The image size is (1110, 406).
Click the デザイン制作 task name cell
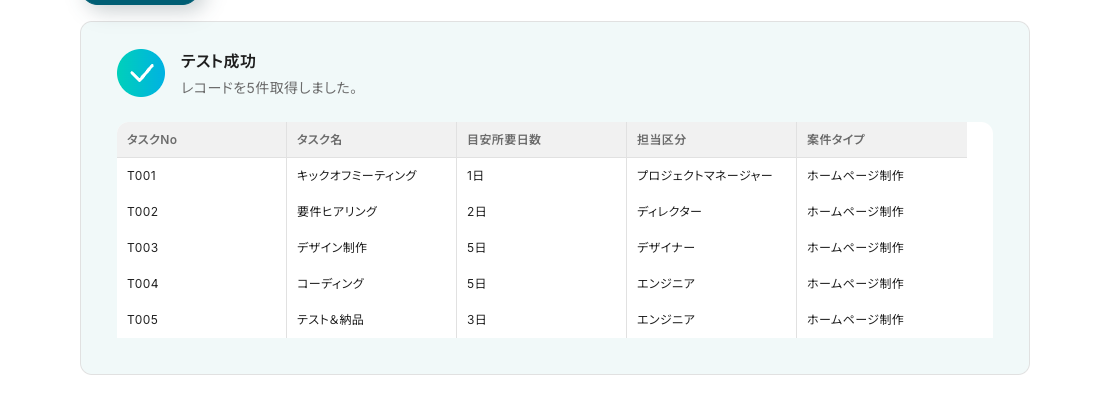(x=332, y=248)
